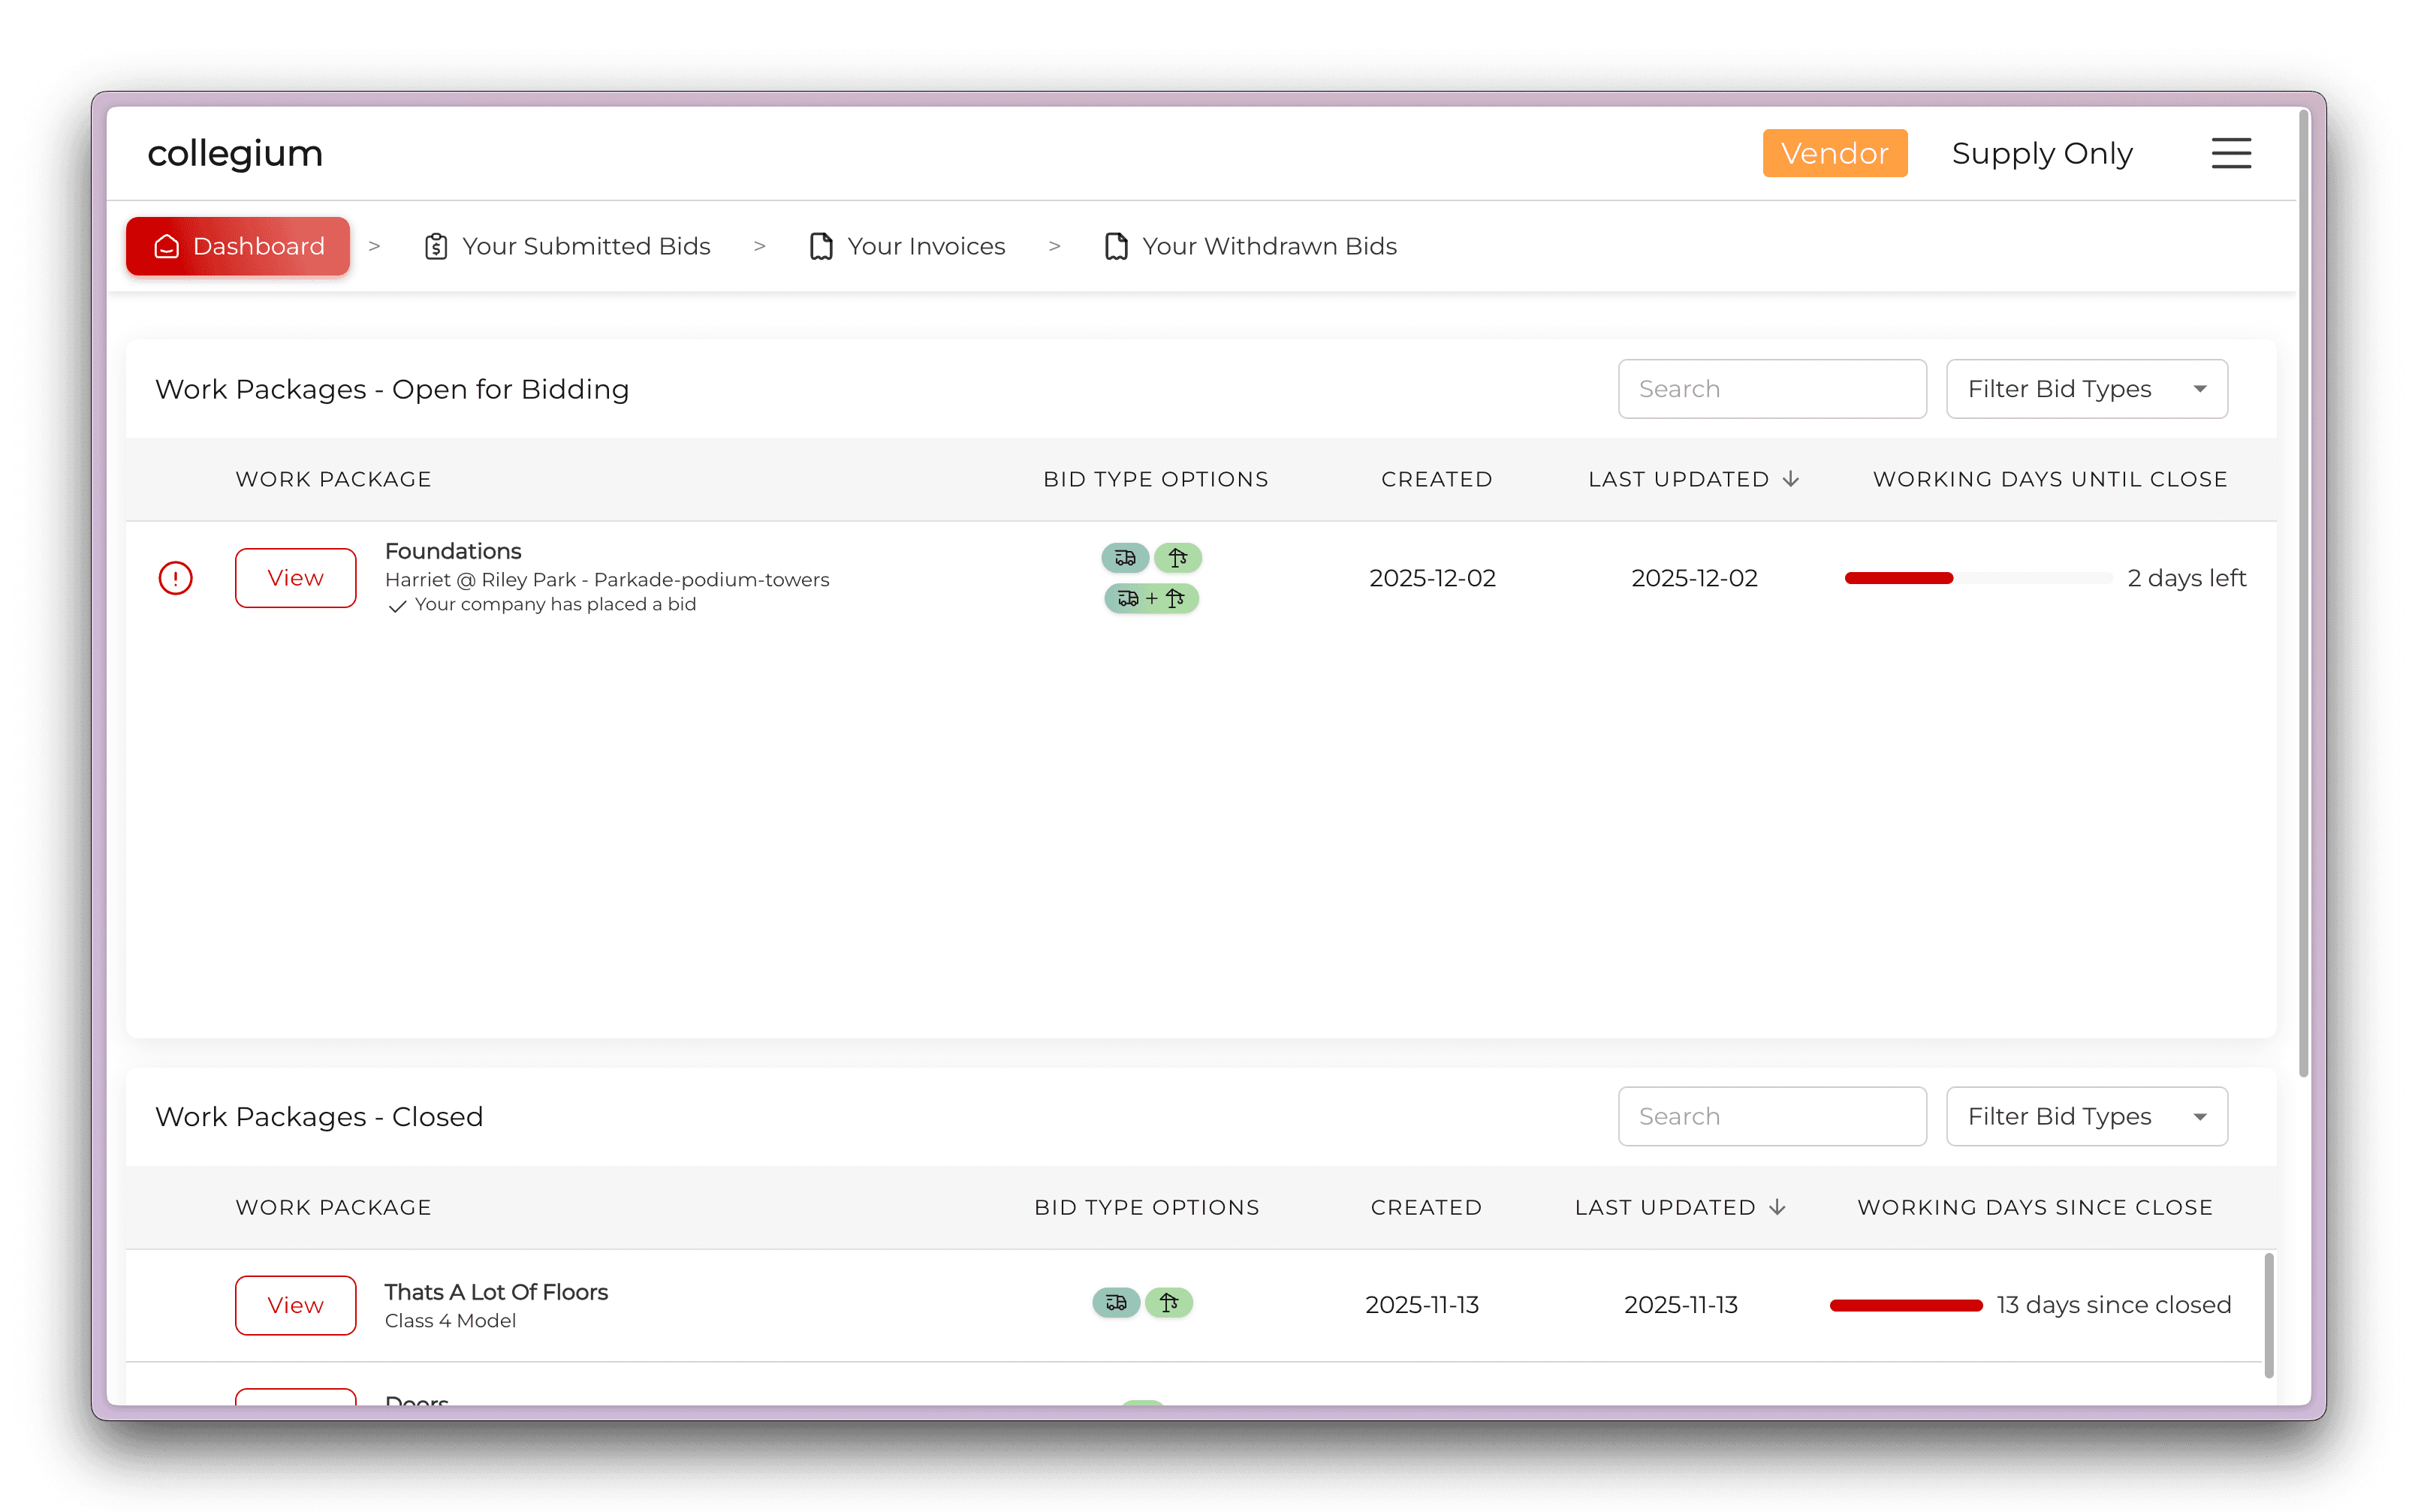Sort open packages by Created column
This screenshot has width=2418, height=1512.
(x=1436, y=479)
